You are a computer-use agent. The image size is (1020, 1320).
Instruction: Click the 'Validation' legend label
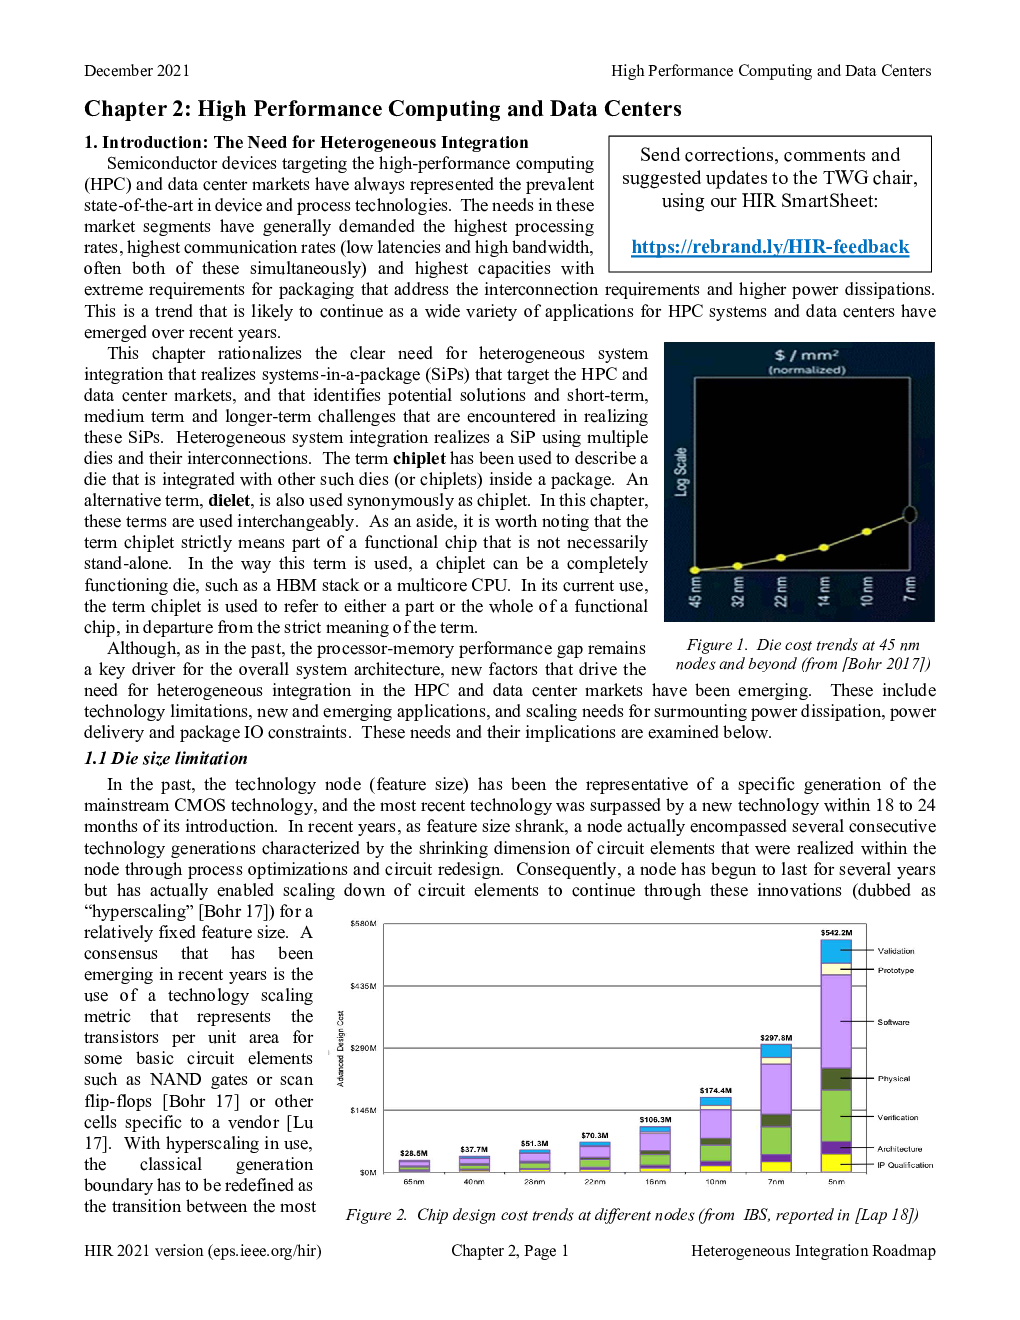tap(896, 951)
